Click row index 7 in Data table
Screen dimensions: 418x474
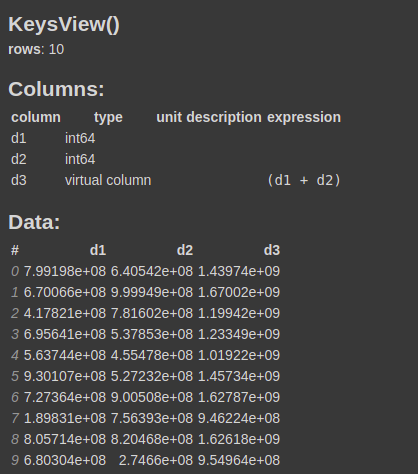[15, 418]
